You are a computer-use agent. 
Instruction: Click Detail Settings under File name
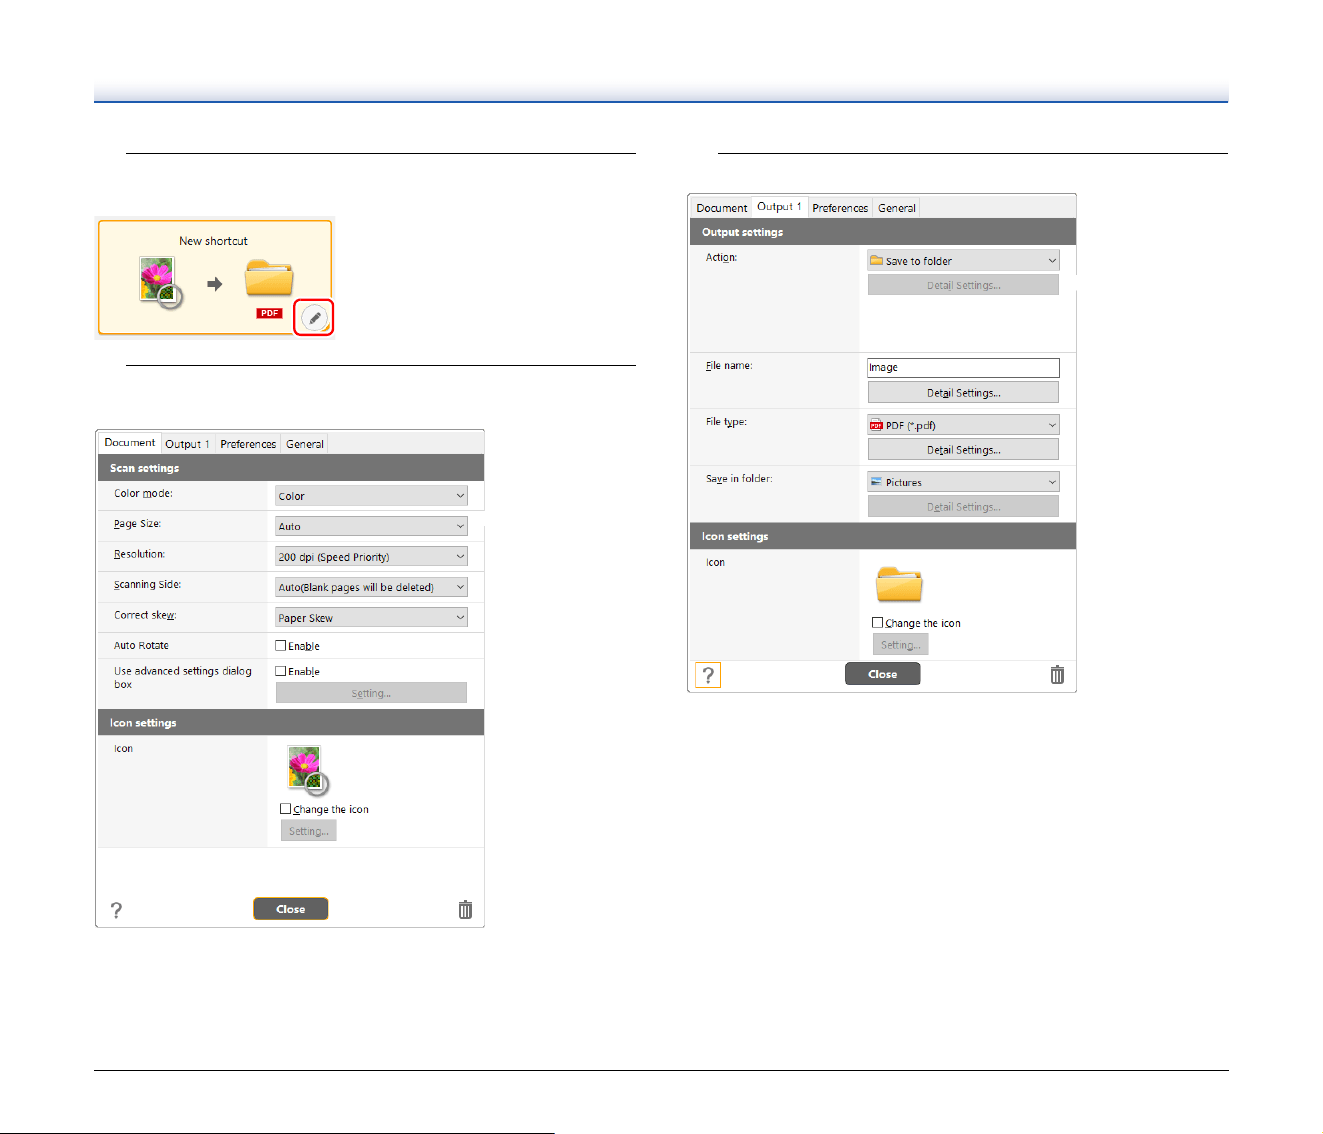coord(963,393)
